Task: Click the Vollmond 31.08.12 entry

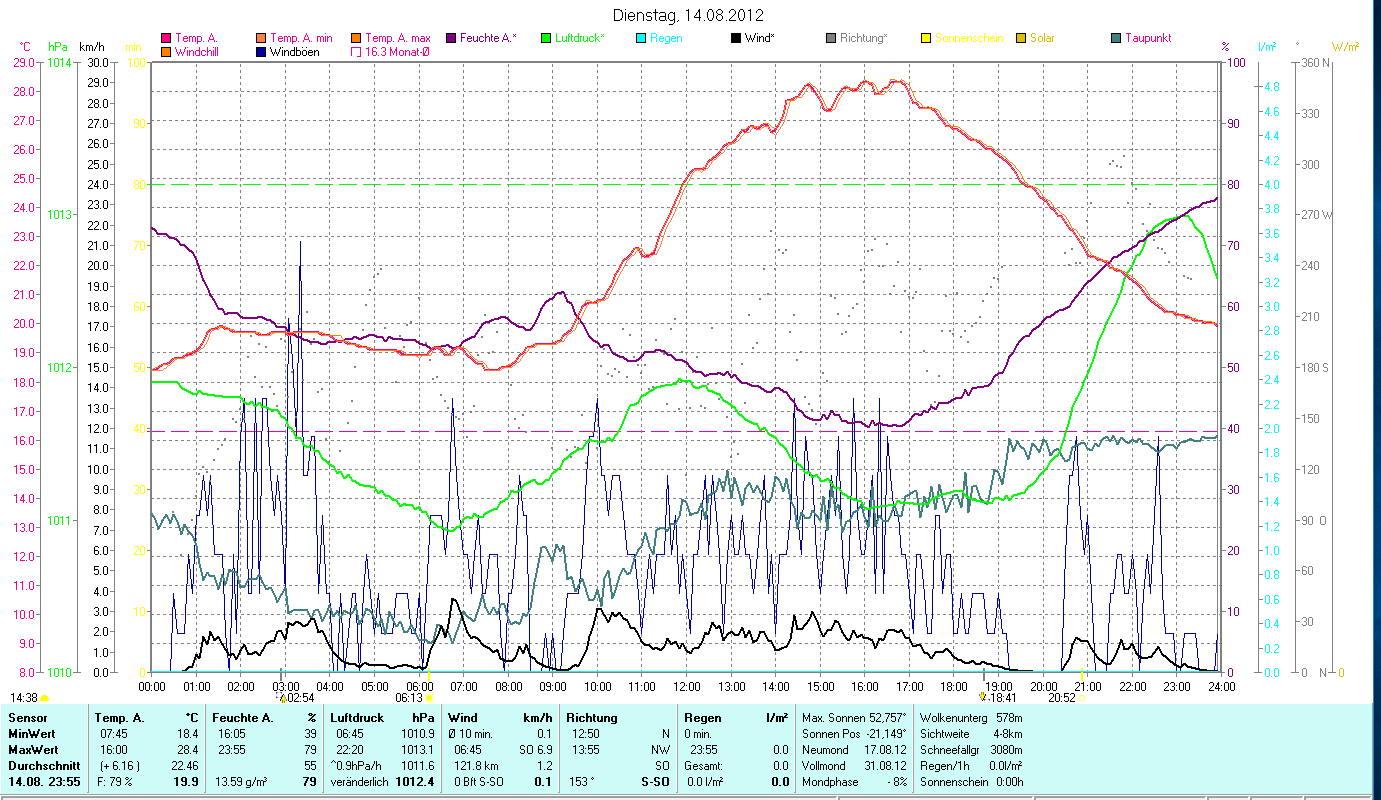Action: click(x=854, y=766)
